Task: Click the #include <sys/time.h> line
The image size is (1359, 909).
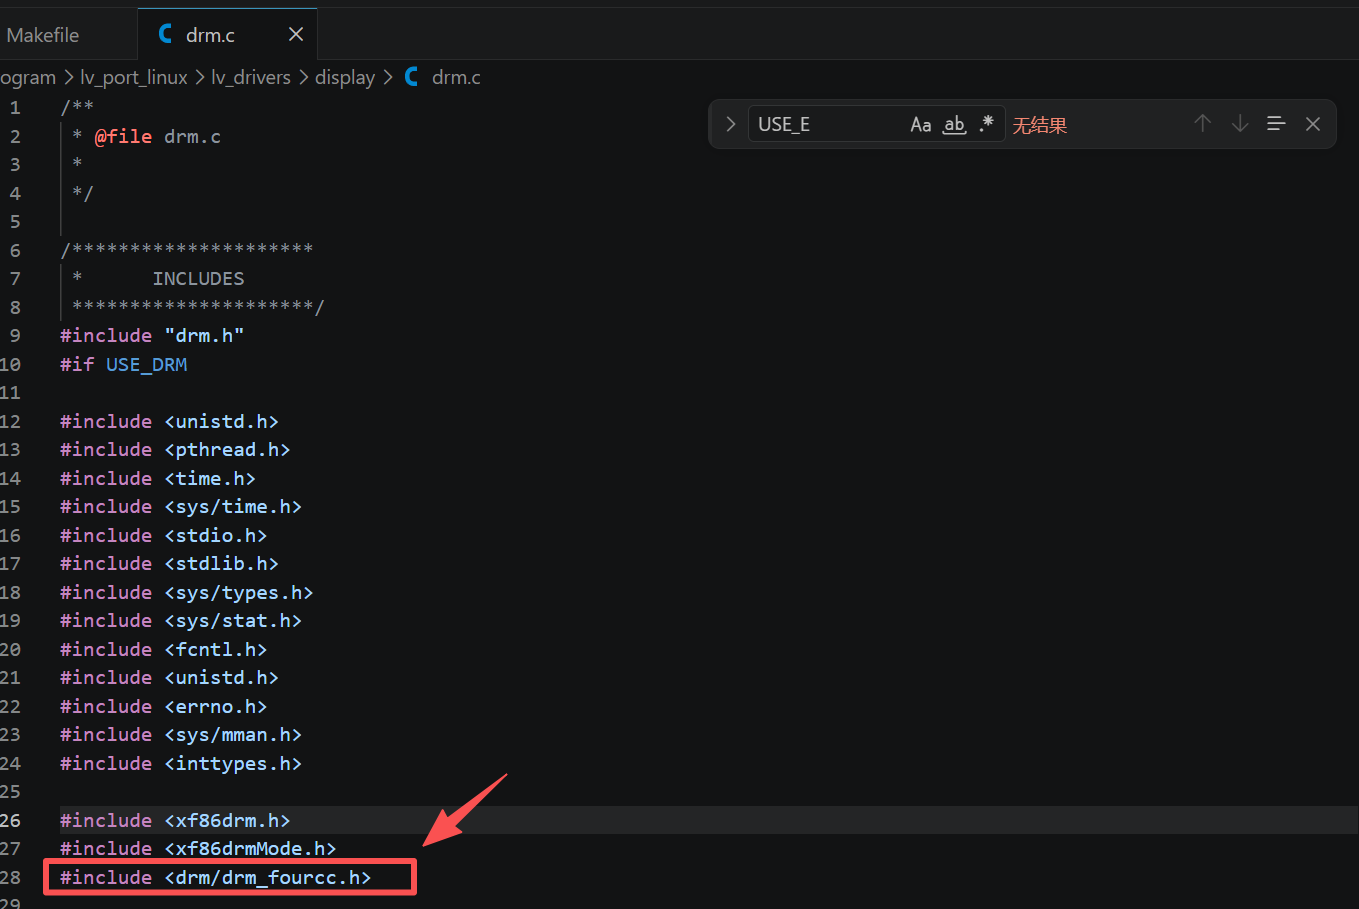Action: (x=181, y=507)
